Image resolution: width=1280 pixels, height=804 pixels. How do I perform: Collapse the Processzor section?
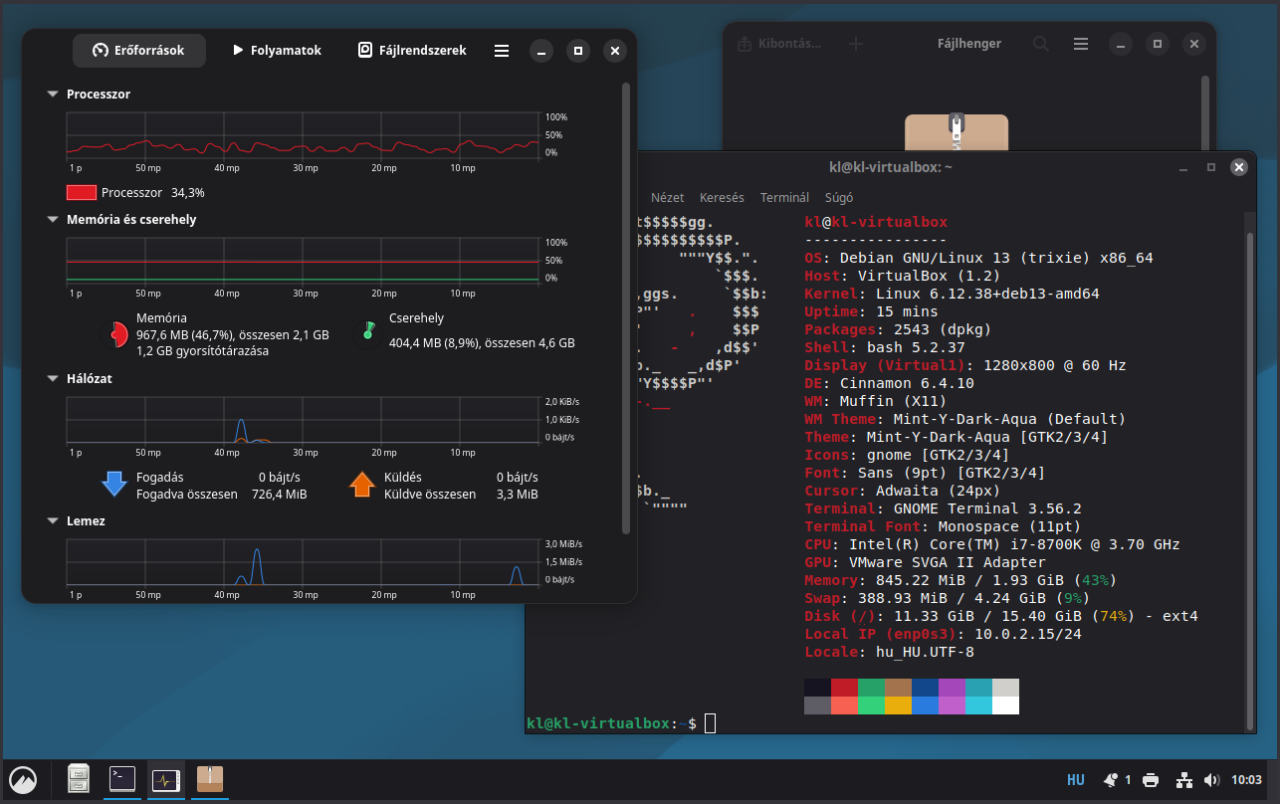click(53, 94)
